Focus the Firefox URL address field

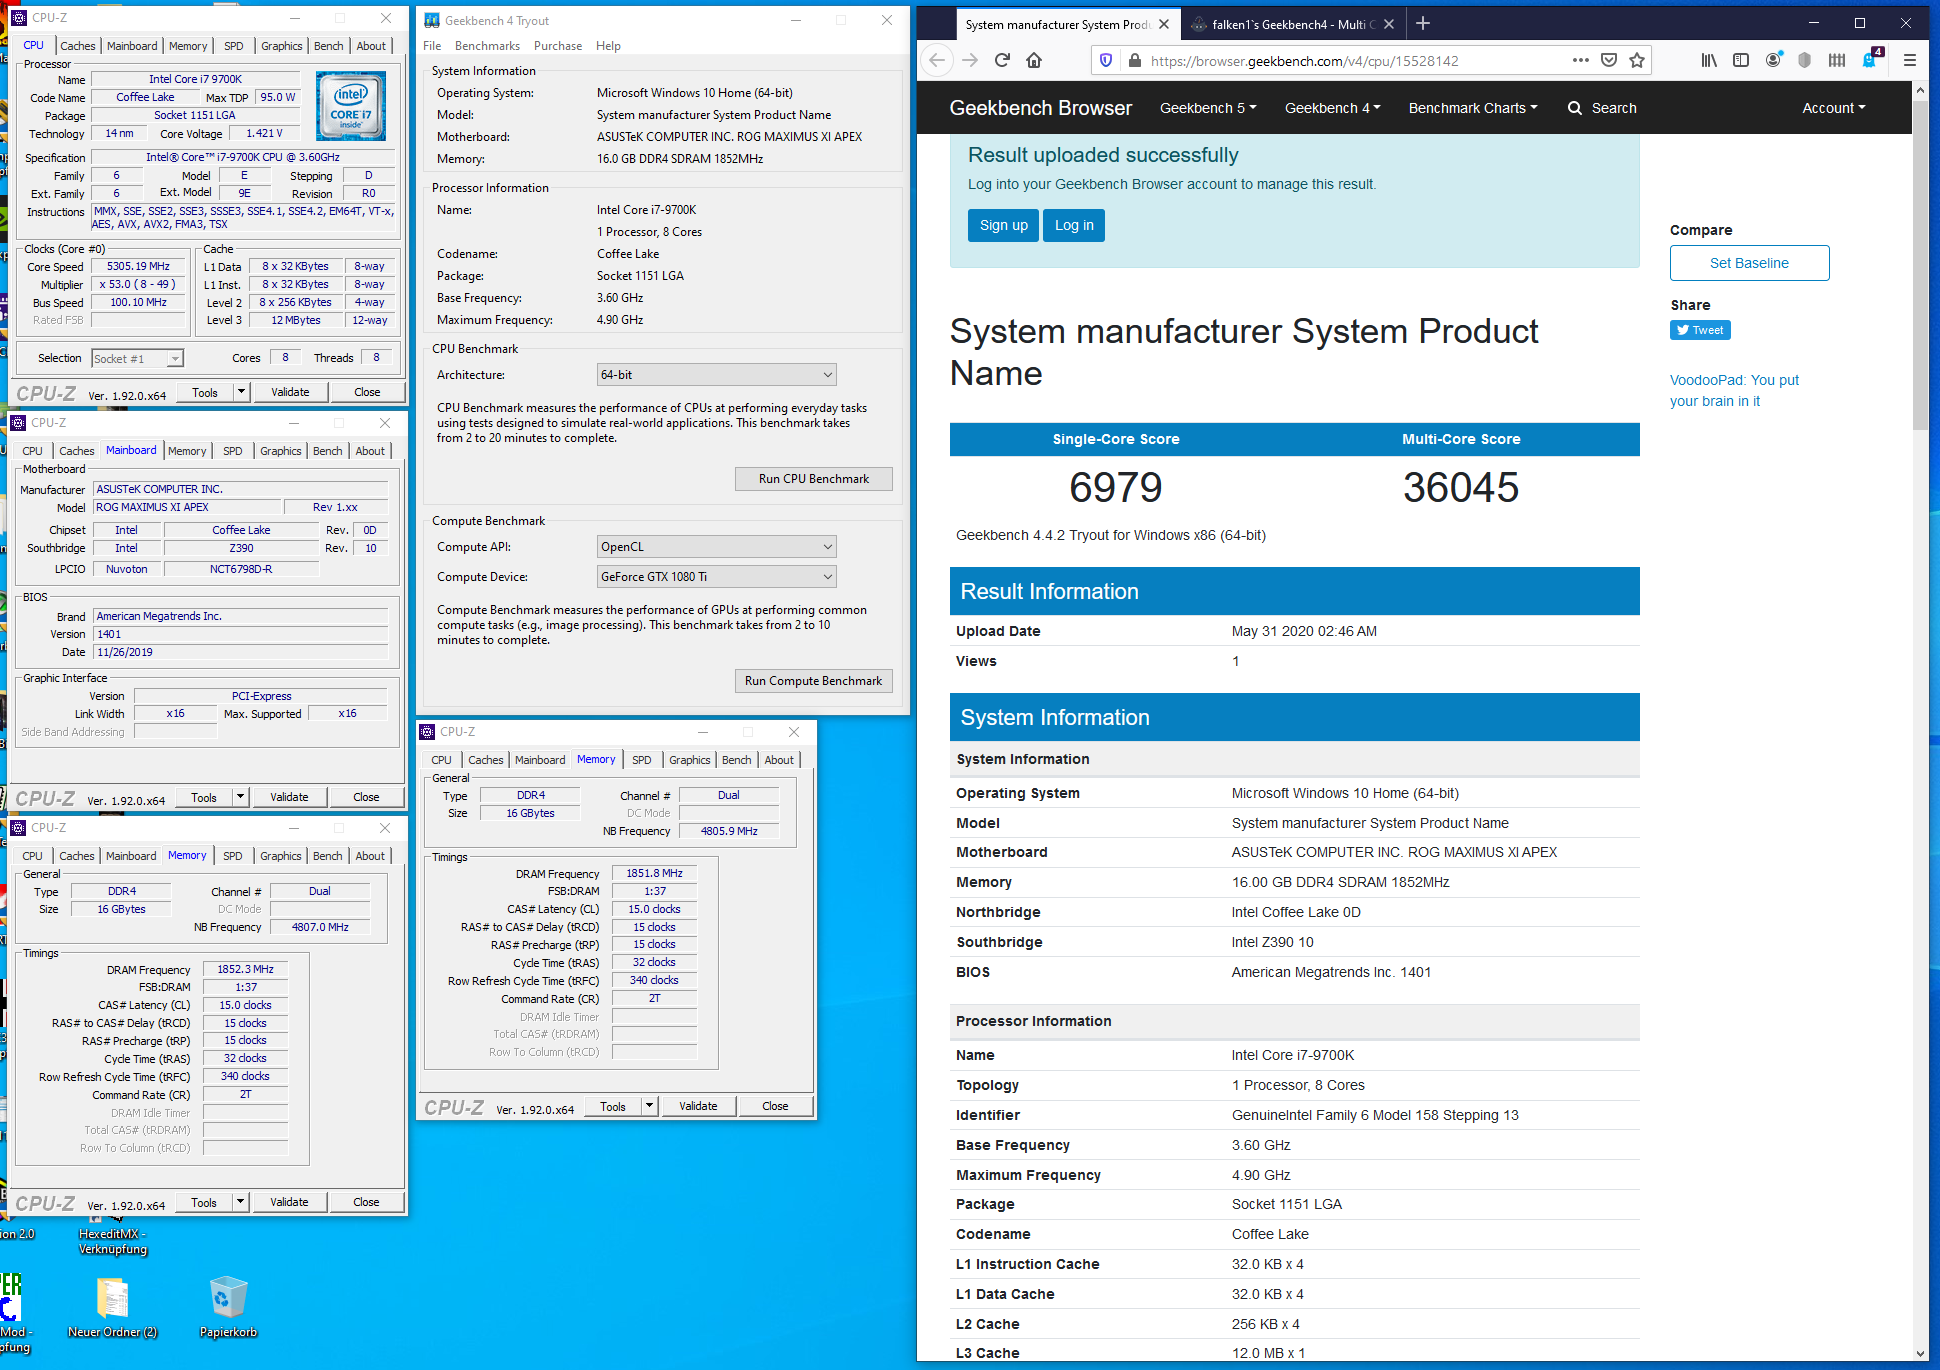point(1355,60)
